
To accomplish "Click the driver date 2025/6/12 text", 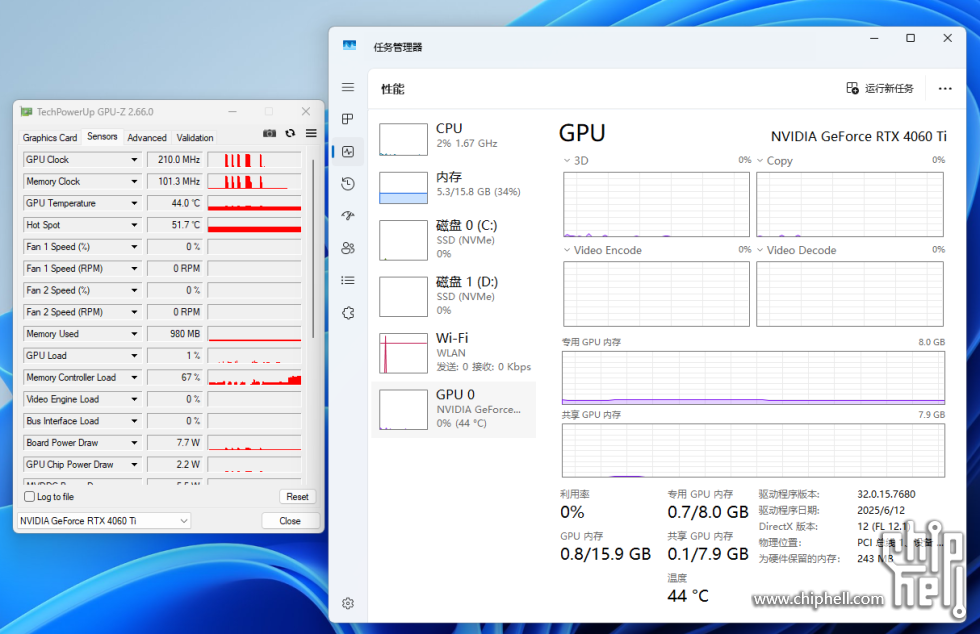I will point(881,510).
